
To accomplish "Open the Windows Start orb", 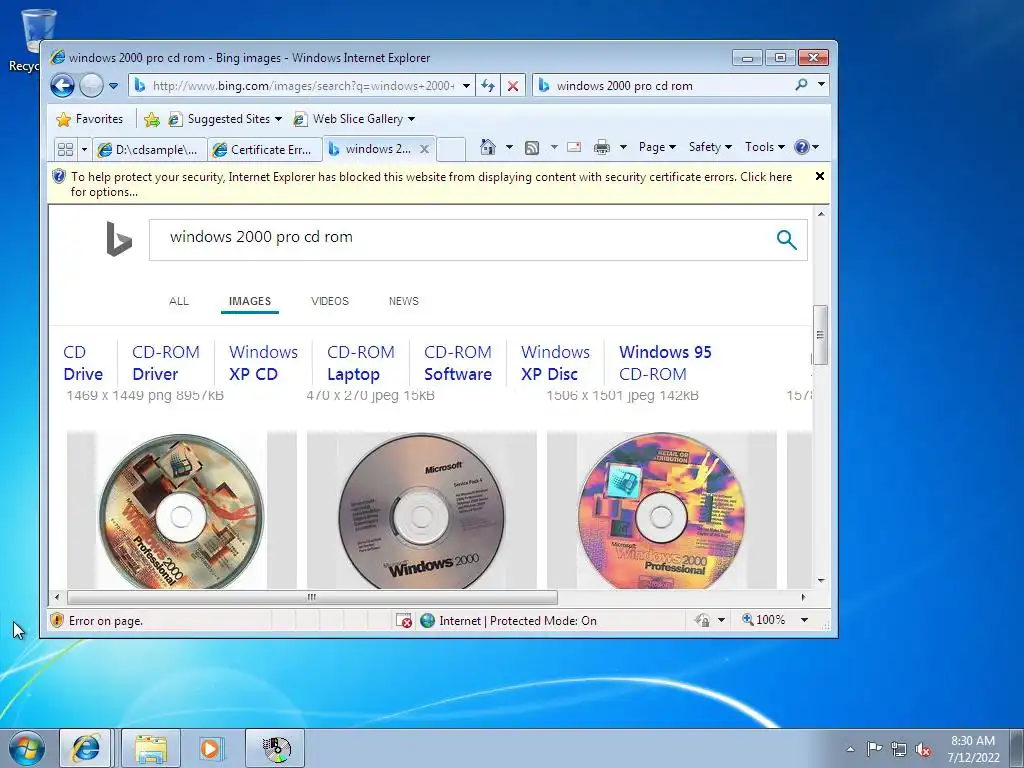I will pos(26,748).
